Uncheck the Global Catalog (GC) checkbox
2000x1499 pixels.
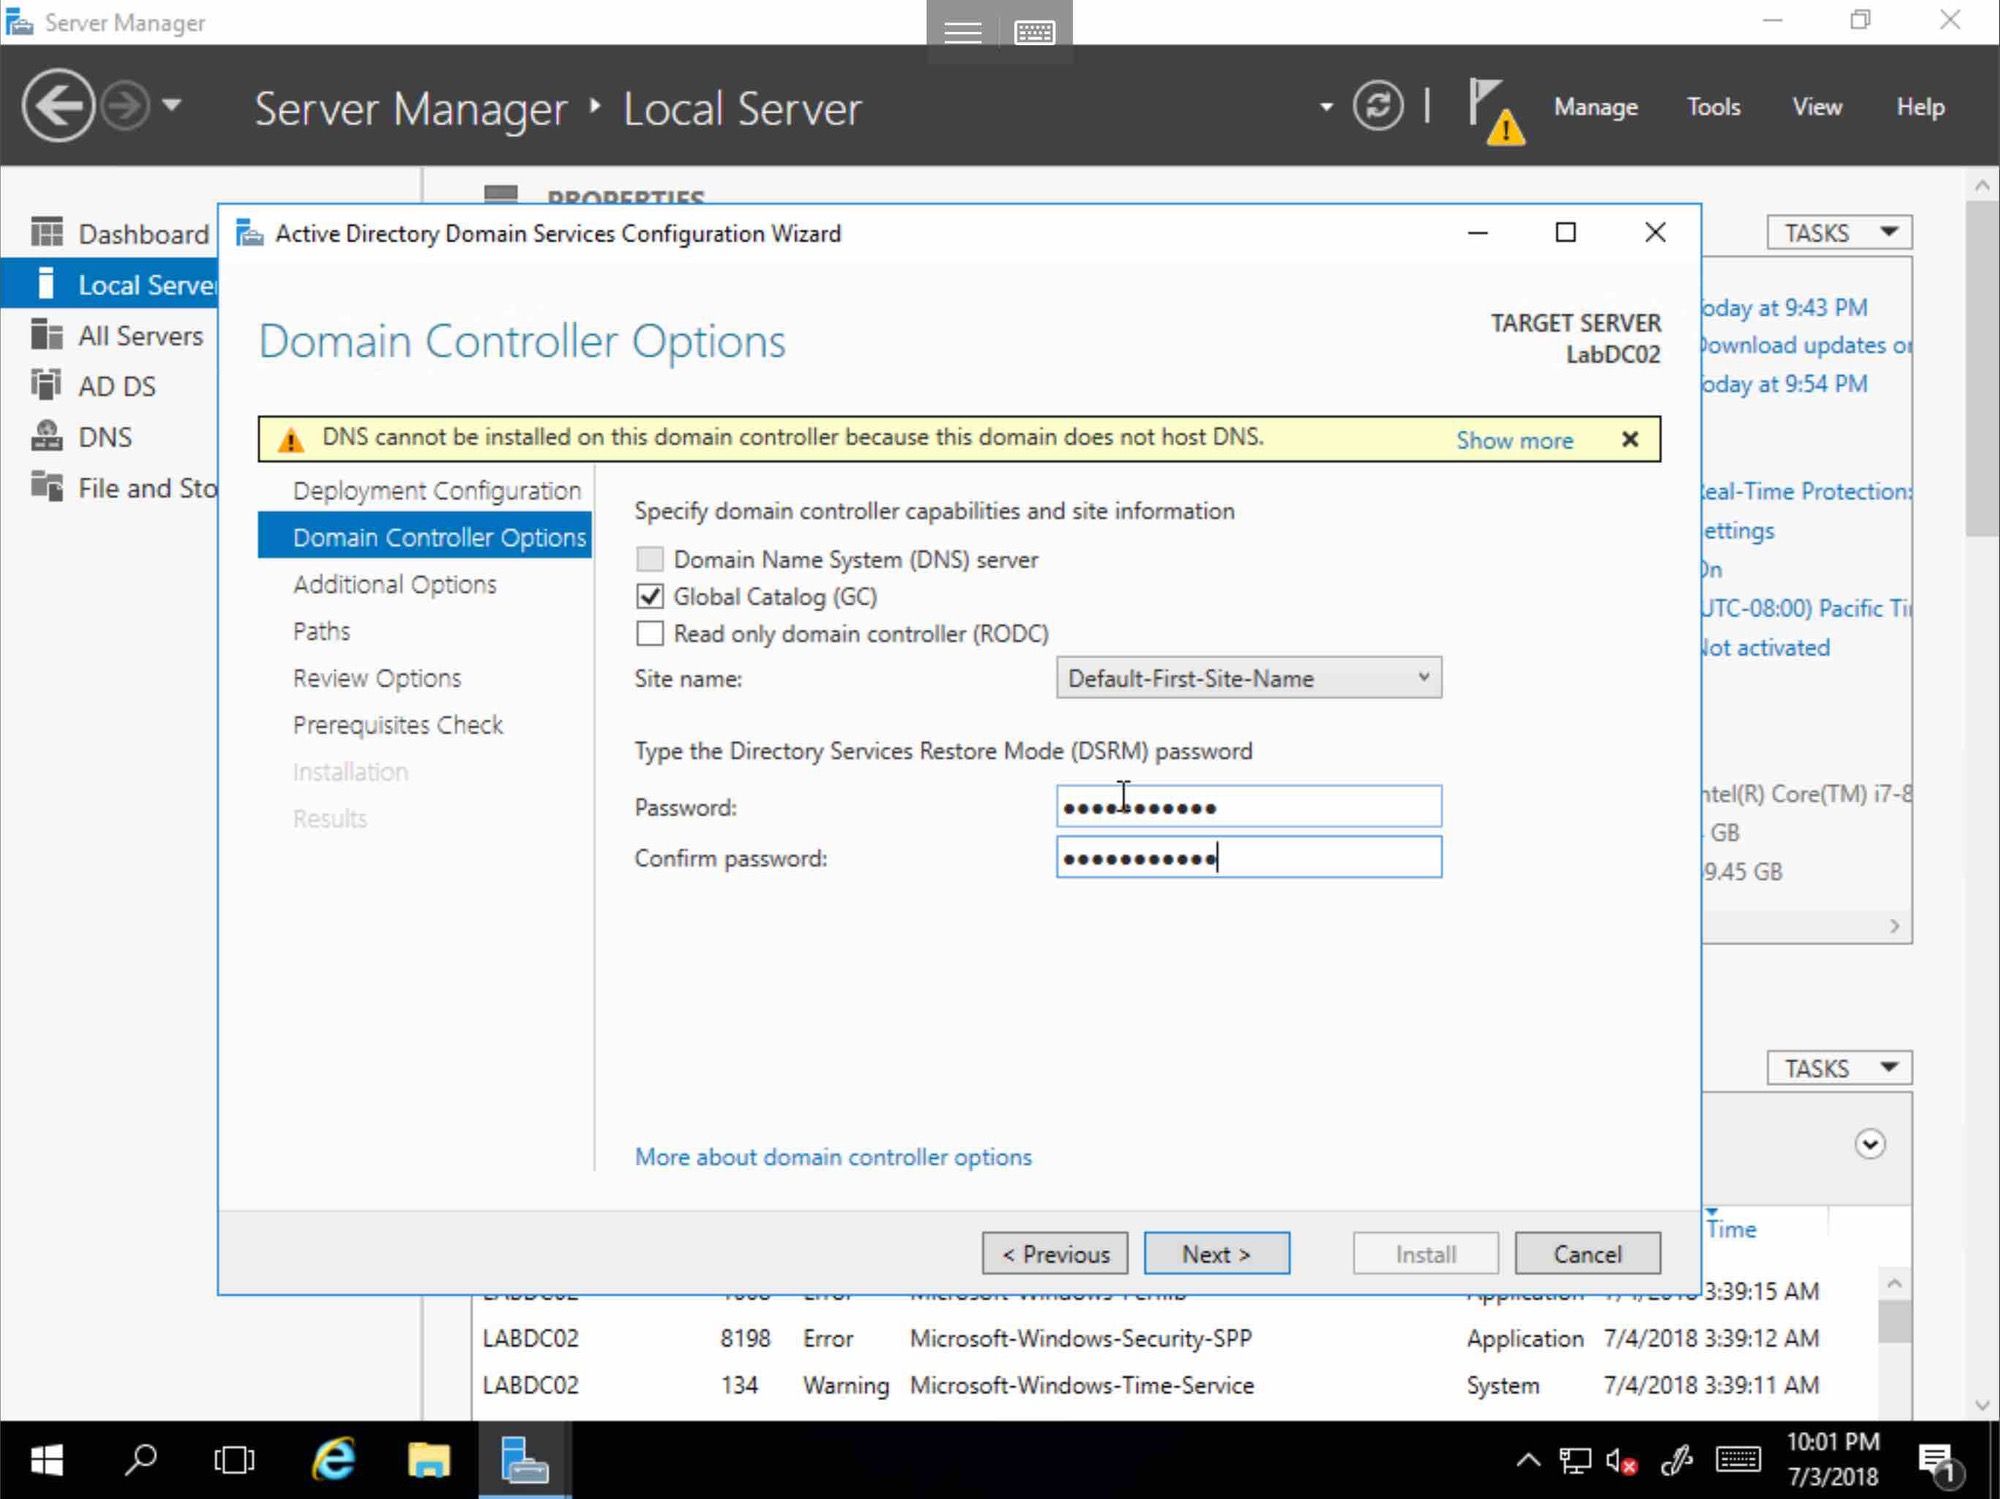pyautogui.click(x=650, y=596)
